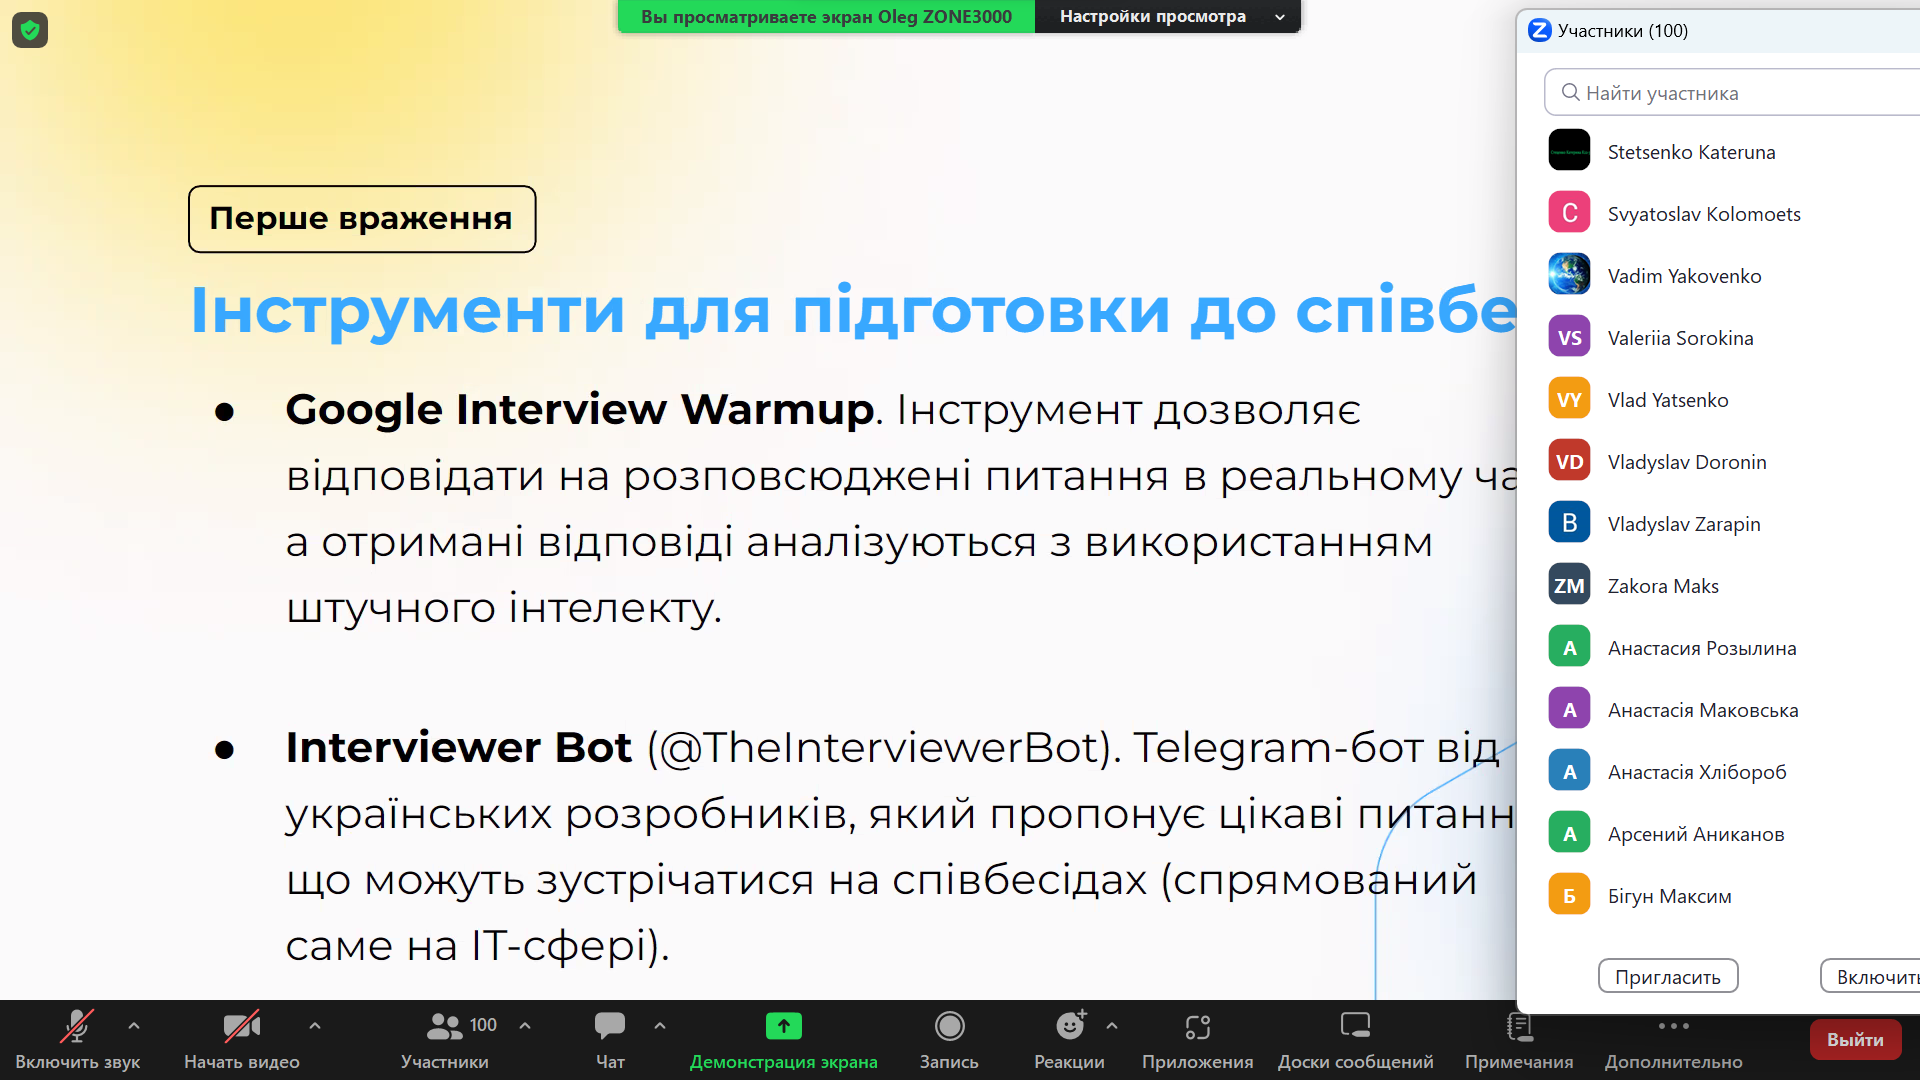The width and height of the screenshot is (1920, 1080).
Task: Click the dark ZM avatar
Action: tap(1569, 585)
